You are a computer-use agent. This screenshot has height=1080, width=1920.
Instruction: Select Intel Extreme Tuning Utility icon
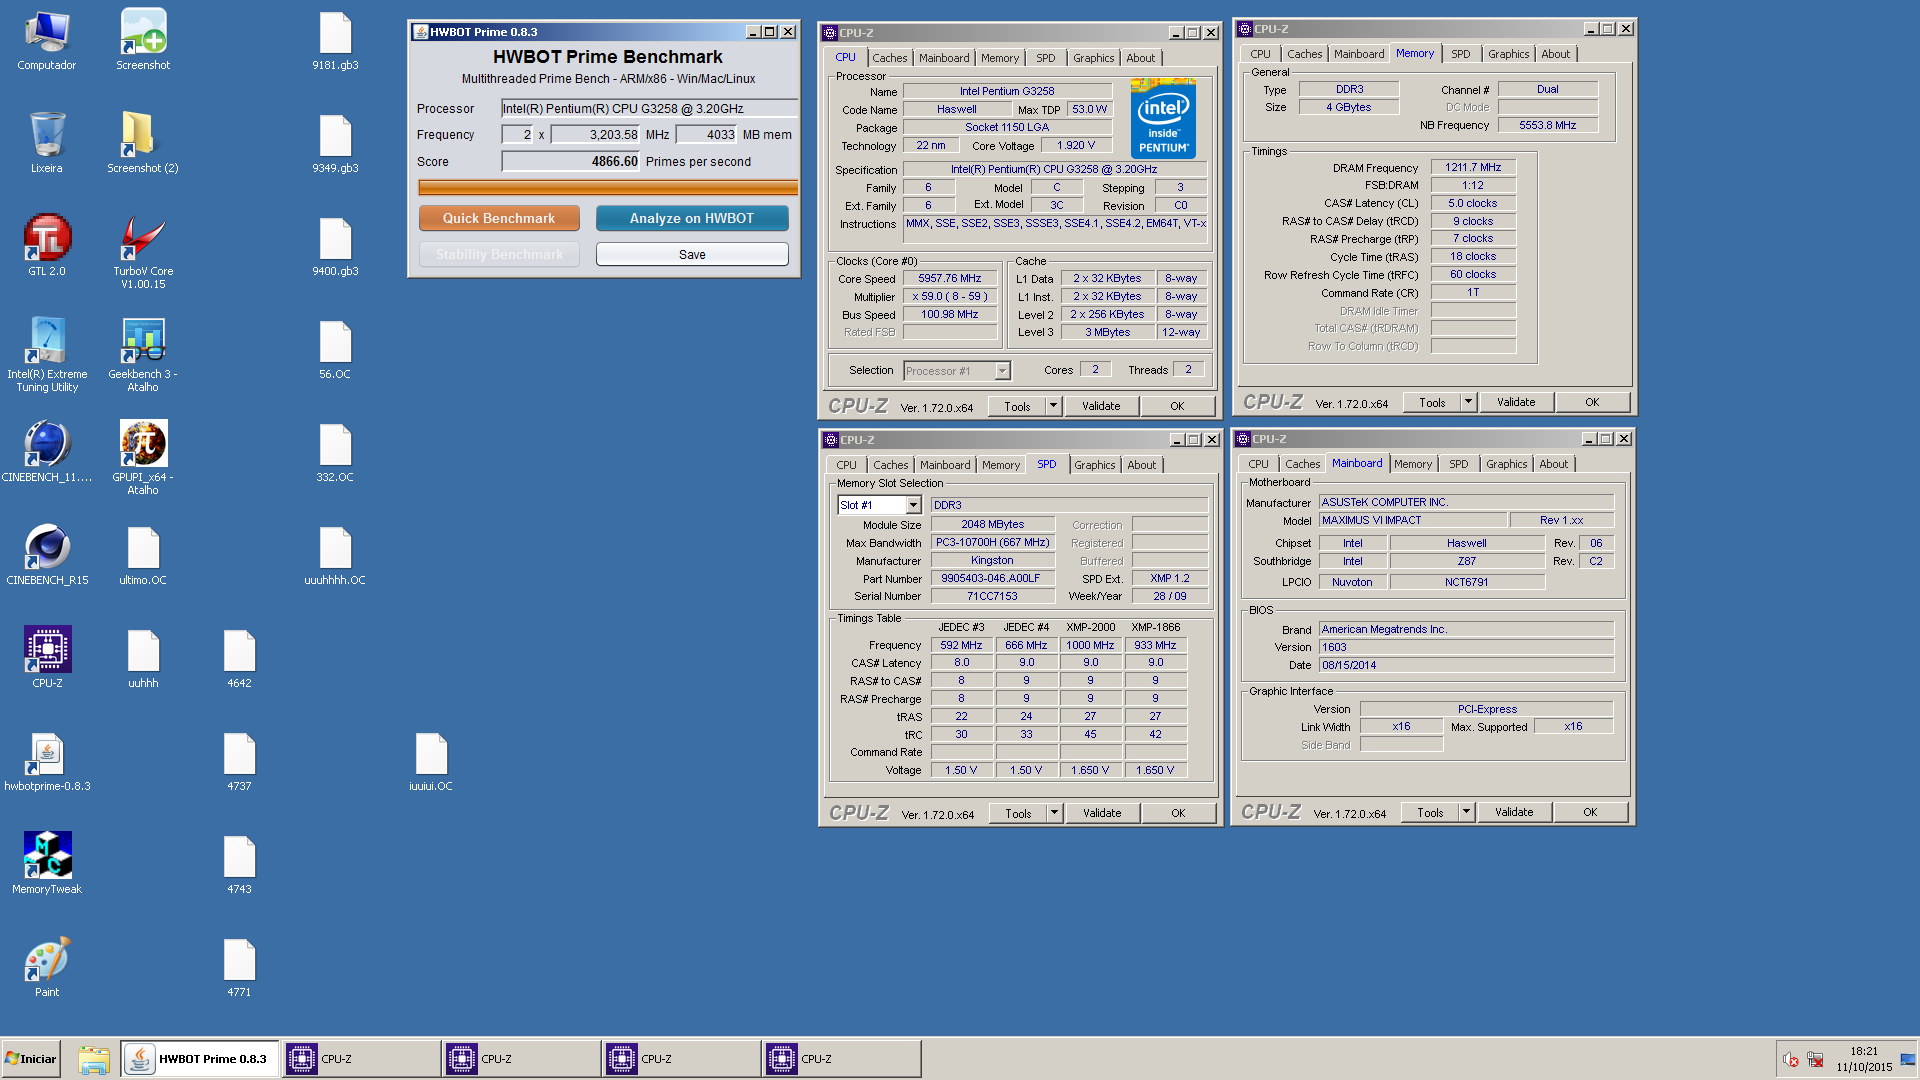pos(47,355)
